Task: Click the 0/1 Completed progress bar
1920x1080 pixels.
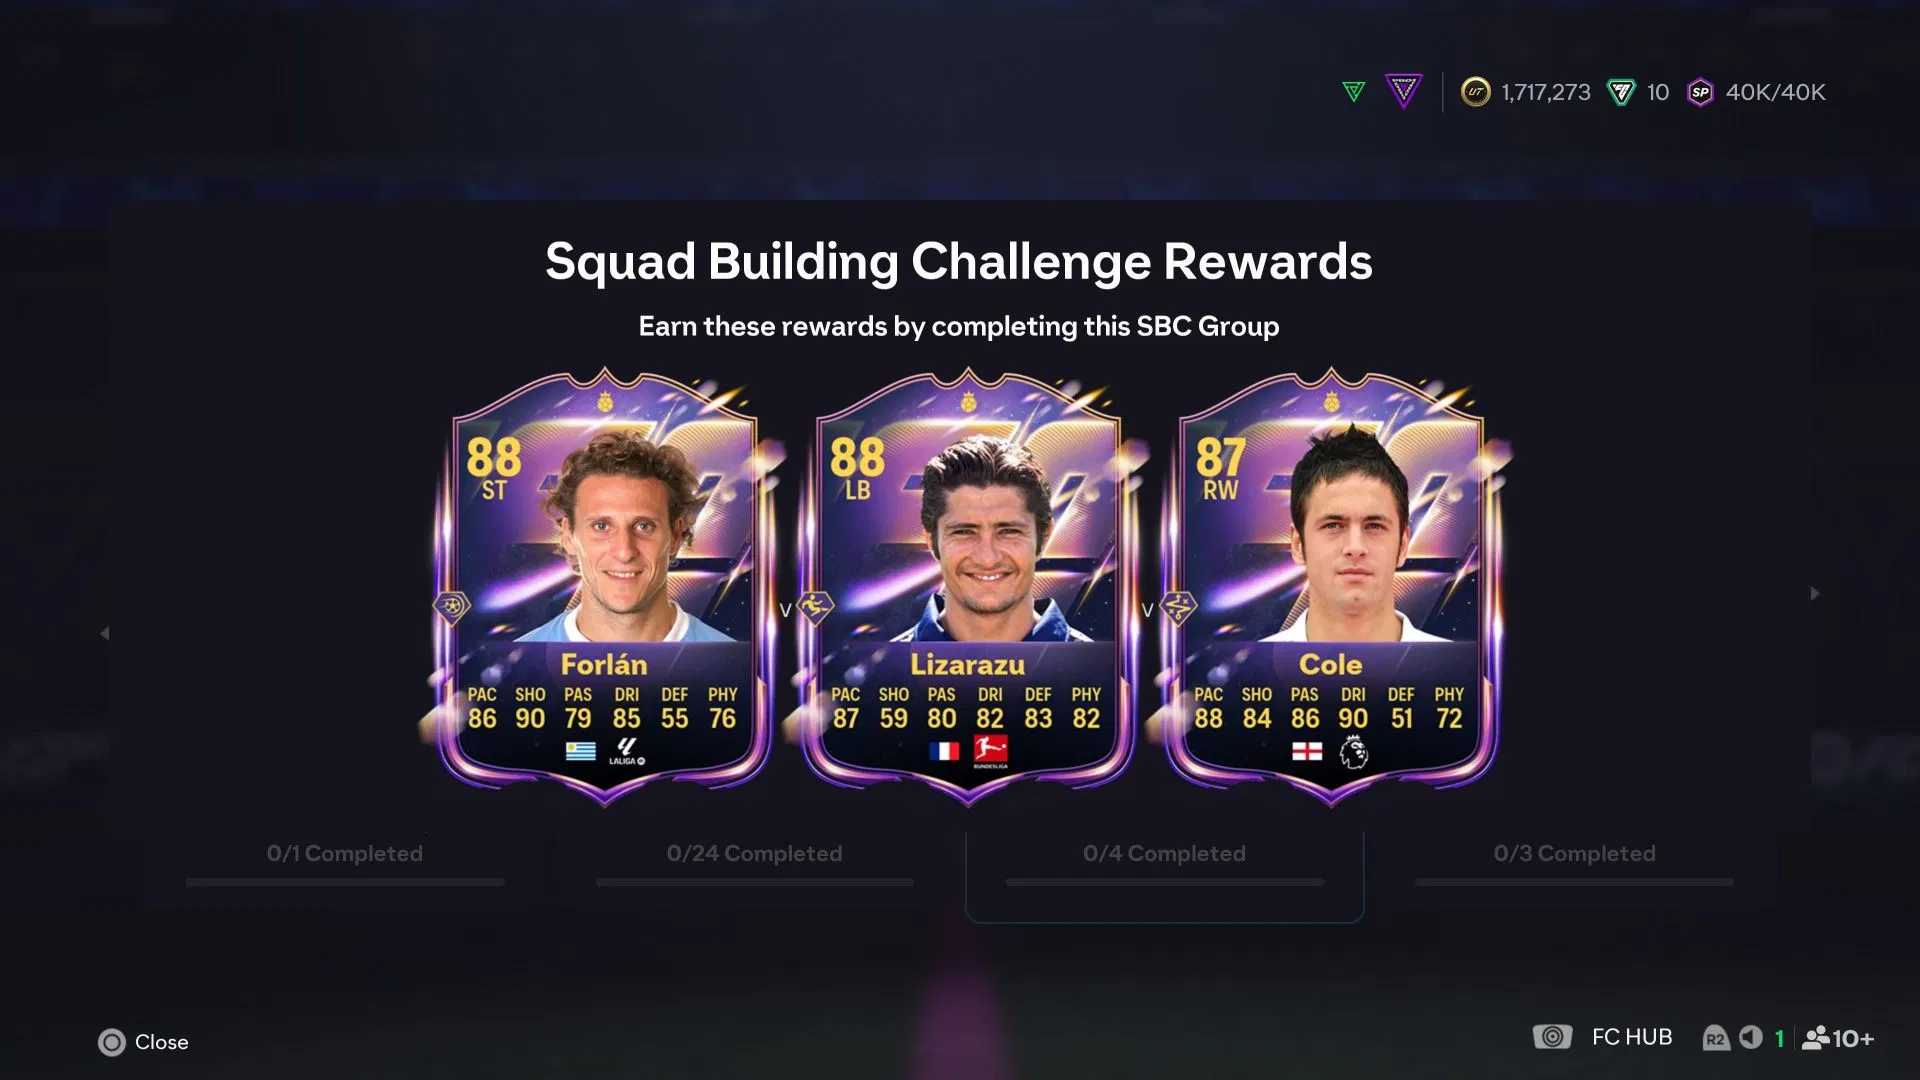Action: point(345,882)
